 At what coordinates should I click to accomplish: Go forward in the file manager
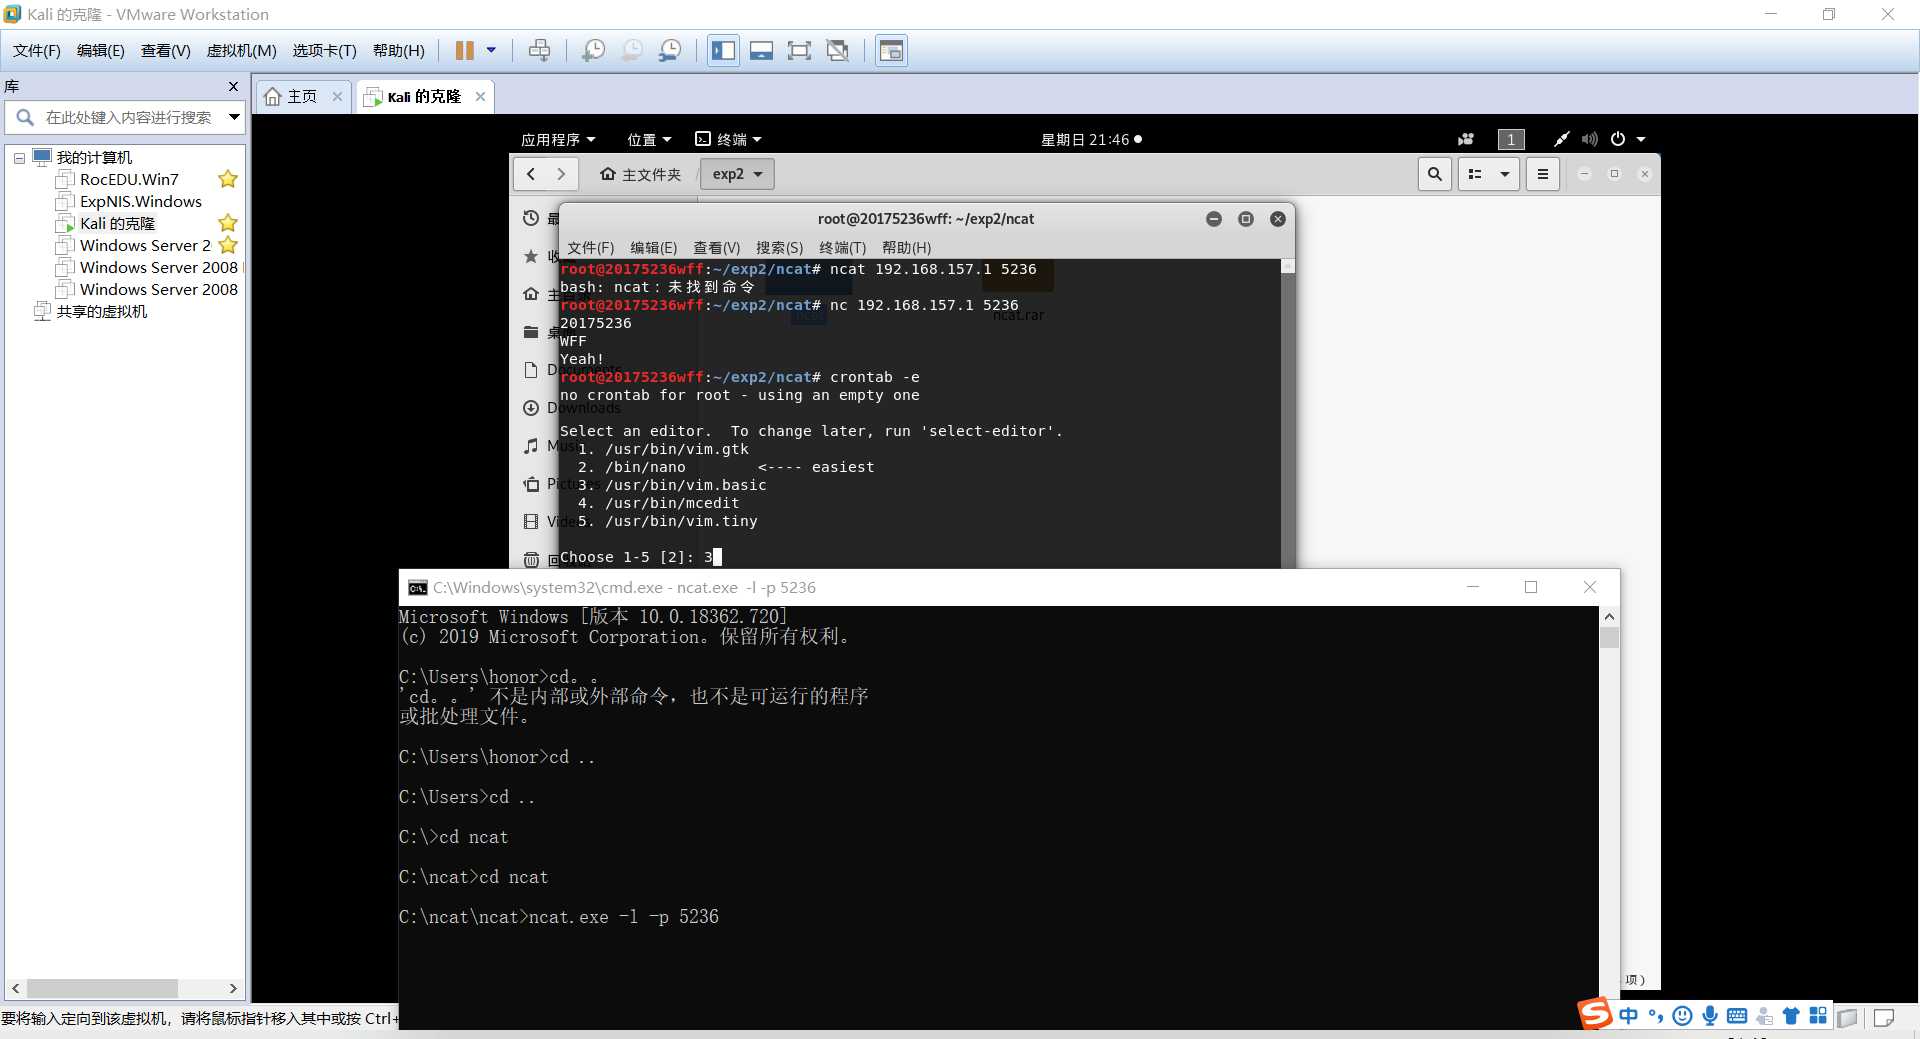tap(561, 174)
